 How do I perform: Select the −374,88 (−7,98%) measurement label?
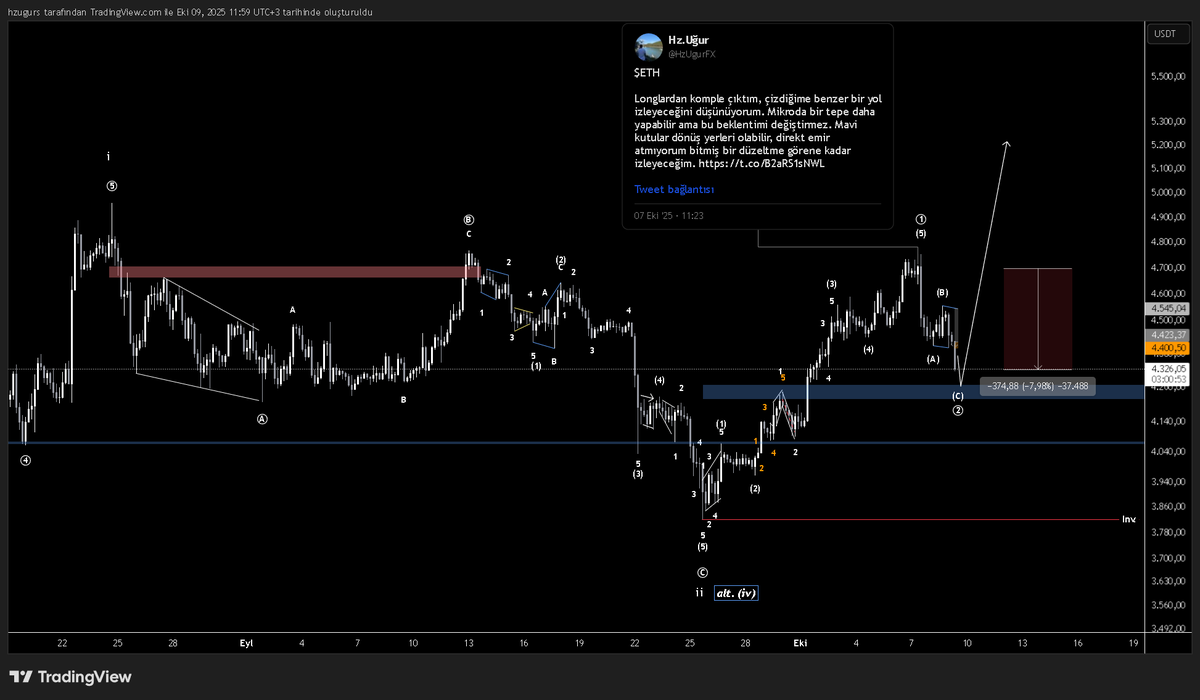pyautogui.click(x=1037, y=386)
